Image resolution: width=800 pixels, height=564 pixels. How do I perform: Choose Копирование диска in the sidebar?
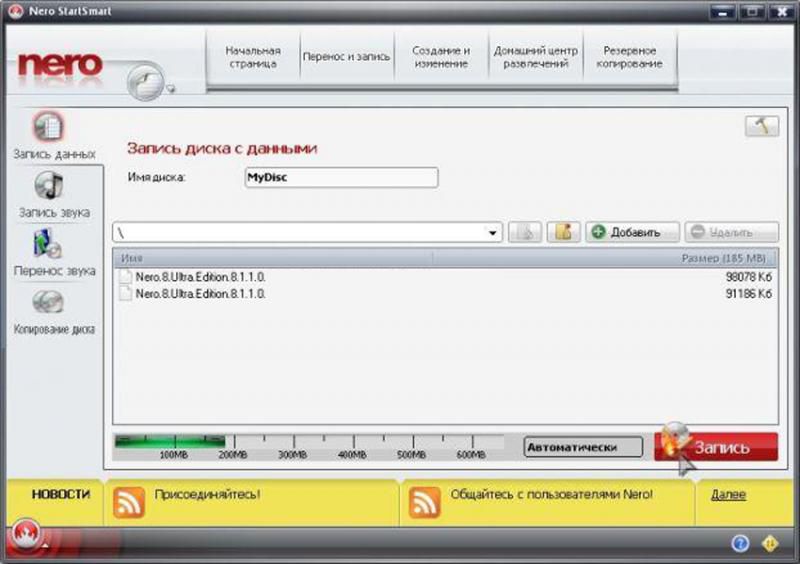click(50, 302)
